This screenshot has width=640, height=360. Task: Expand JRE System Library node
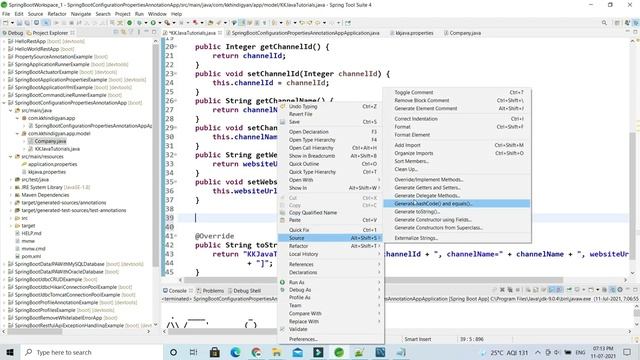point(11,187)
